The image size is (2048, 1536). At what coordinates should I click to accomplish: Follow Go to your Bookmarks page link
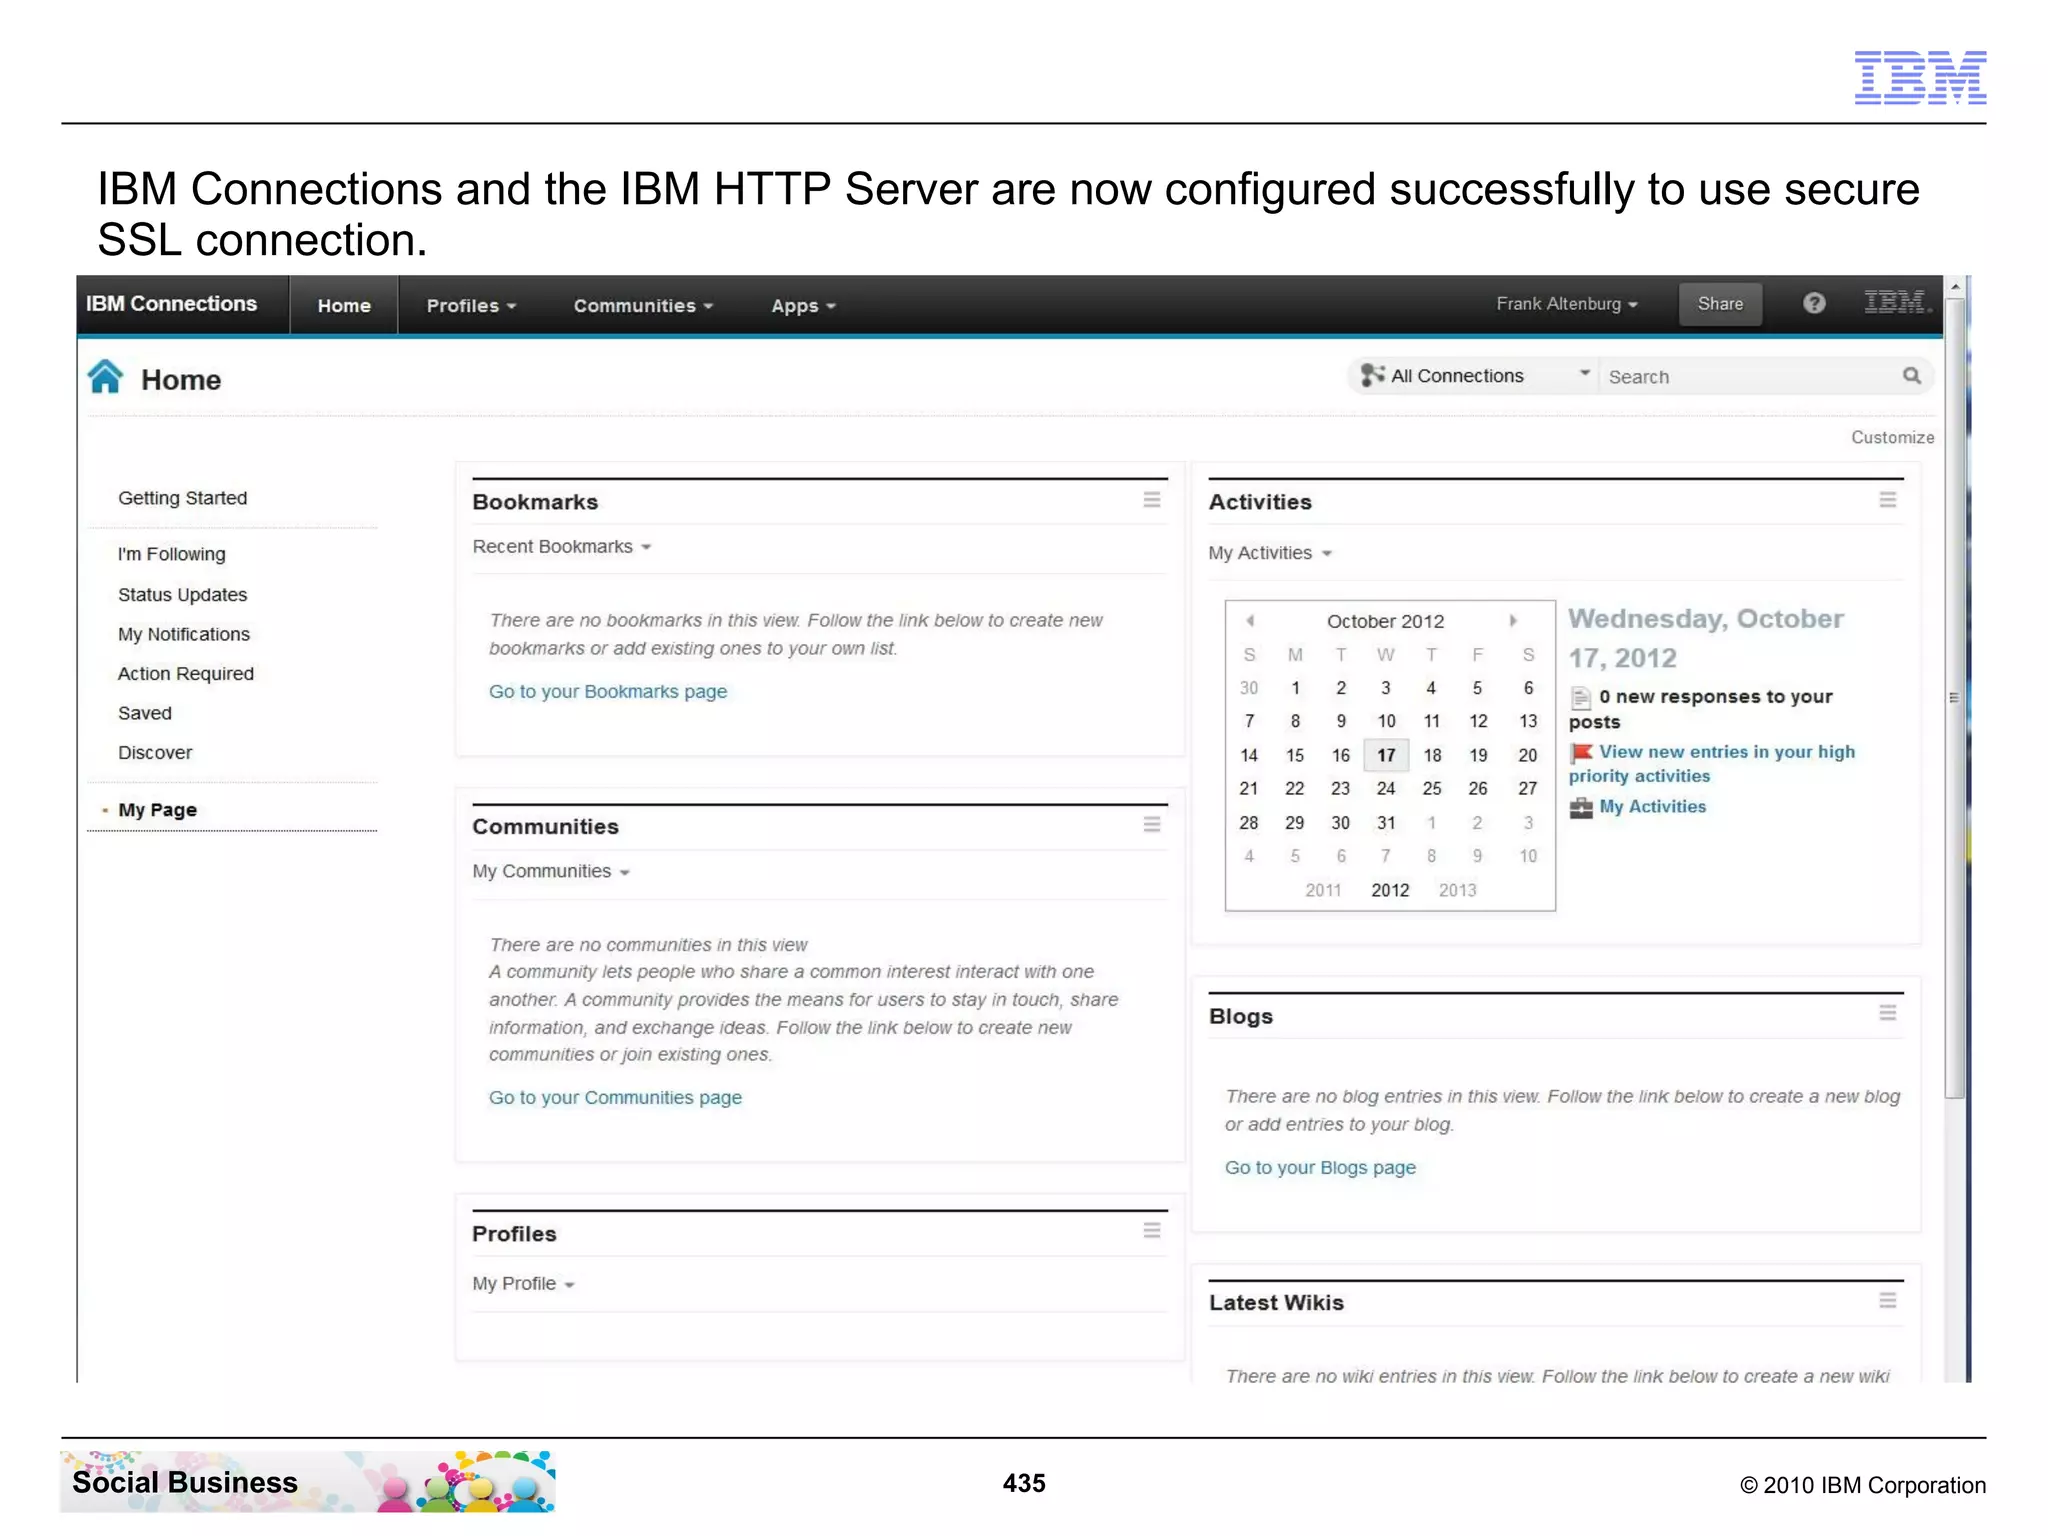click(608, 692)
